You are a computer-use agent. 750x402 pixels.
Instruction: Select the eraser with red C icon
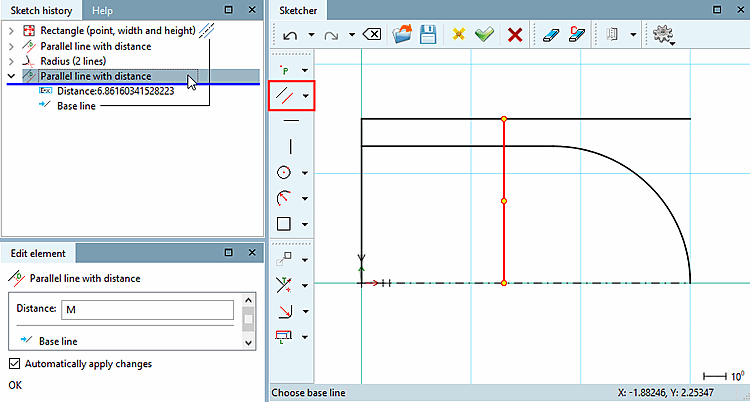coord(577,35)
